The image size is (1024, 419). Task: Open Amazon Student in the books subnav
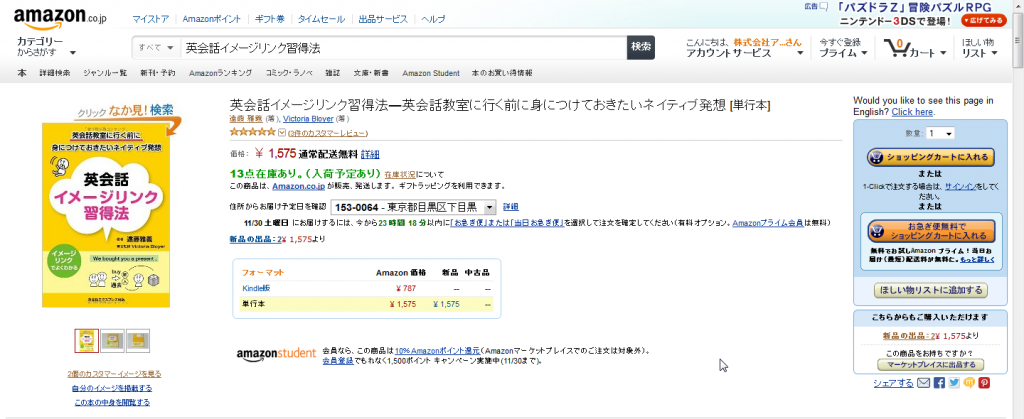tap(431, 72)
